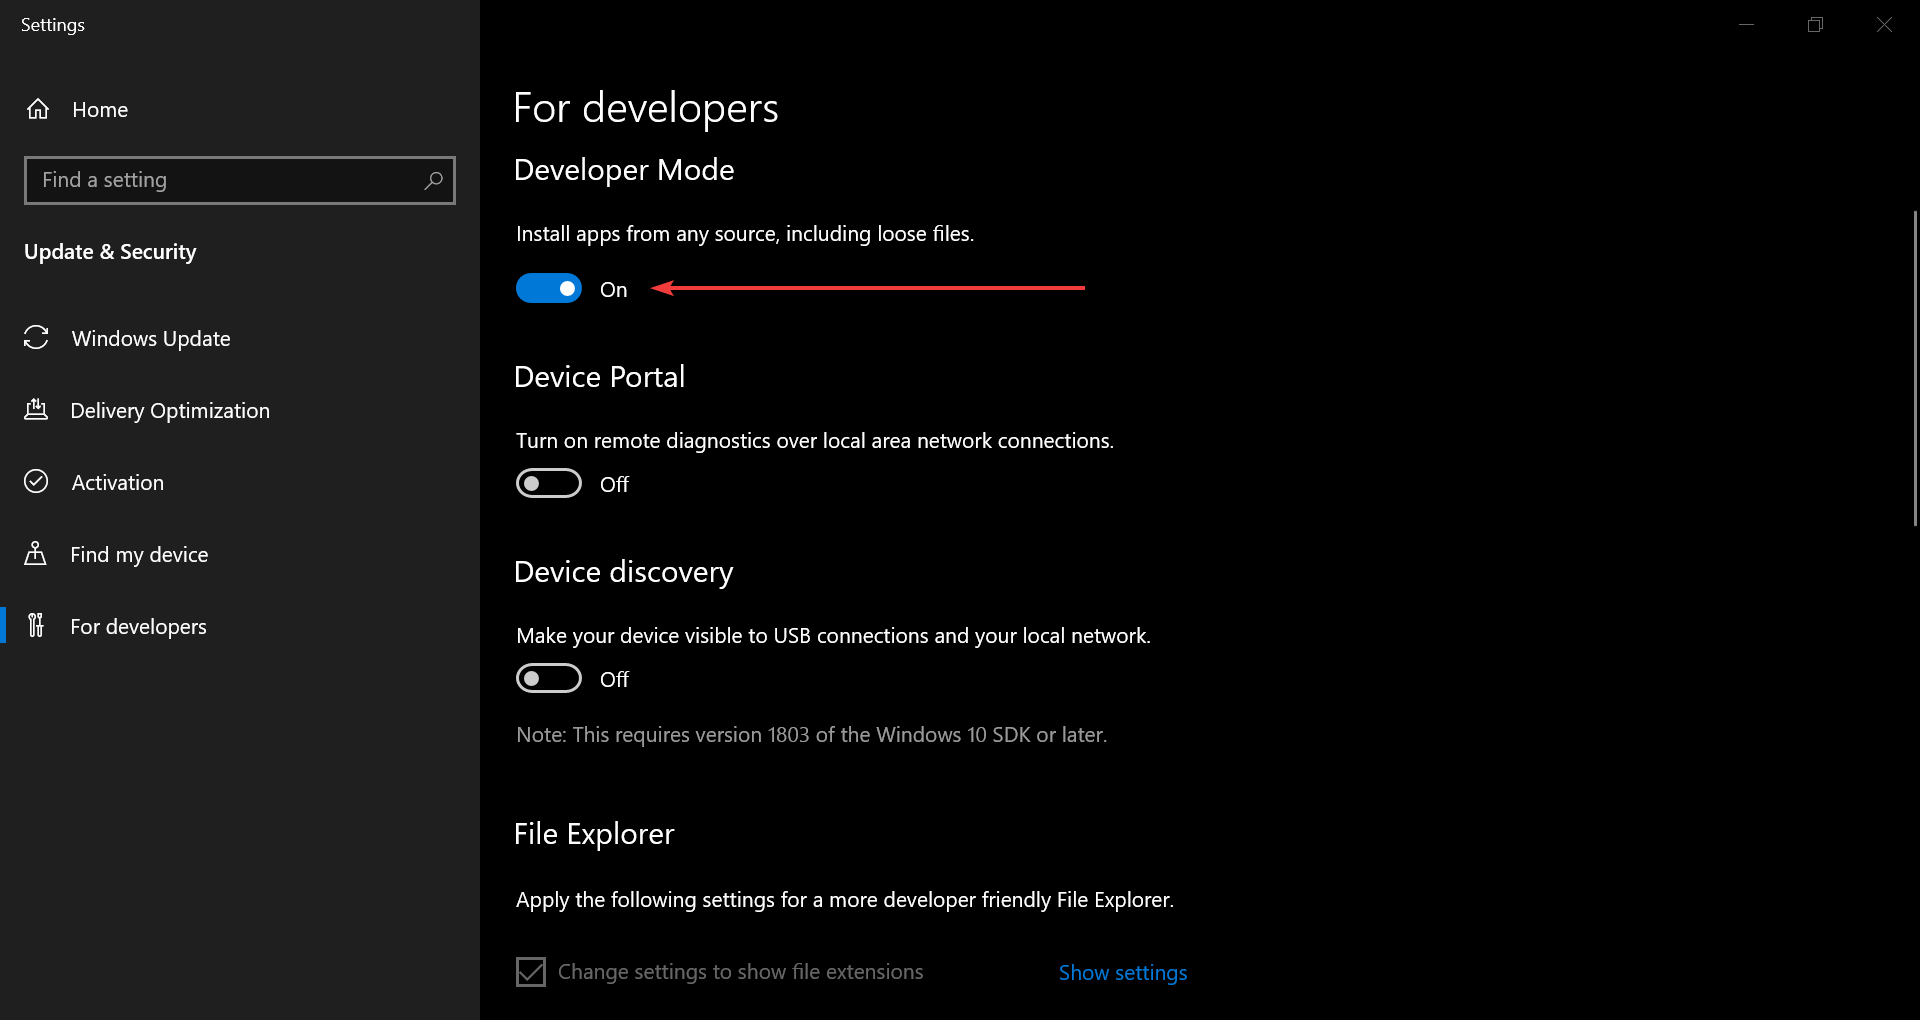Close the Settings window
The height and width of the screenshot is (1020, 1920).
[1885, 24]
